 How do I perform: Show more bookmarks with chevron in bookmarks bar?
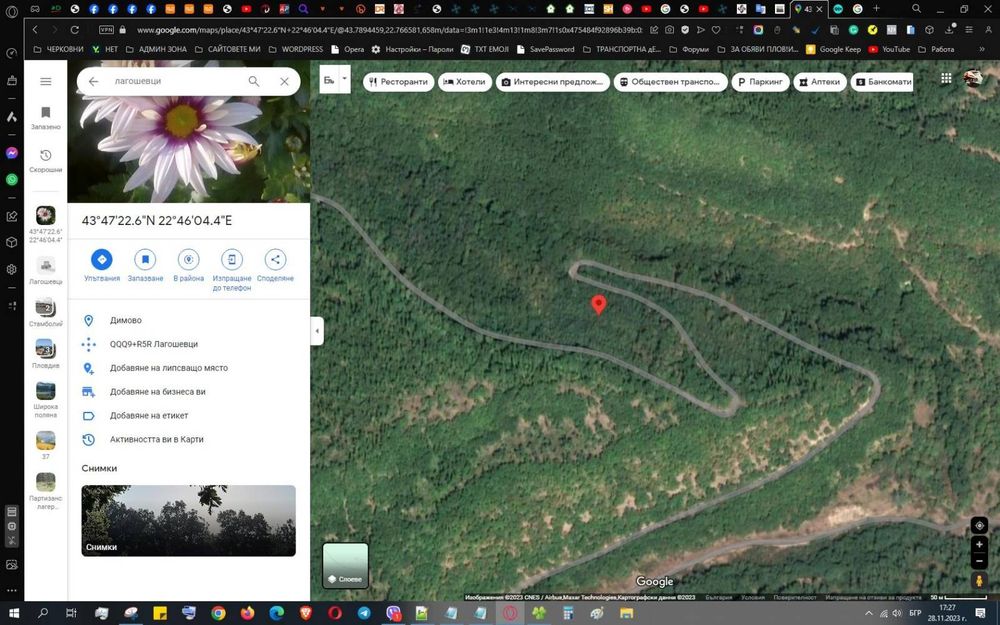[981, 49]
